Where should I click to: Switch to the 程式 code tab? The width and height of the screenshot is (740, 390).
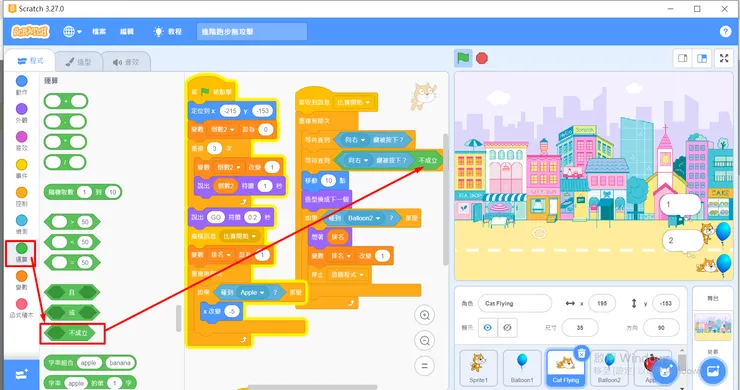(30, 61)
